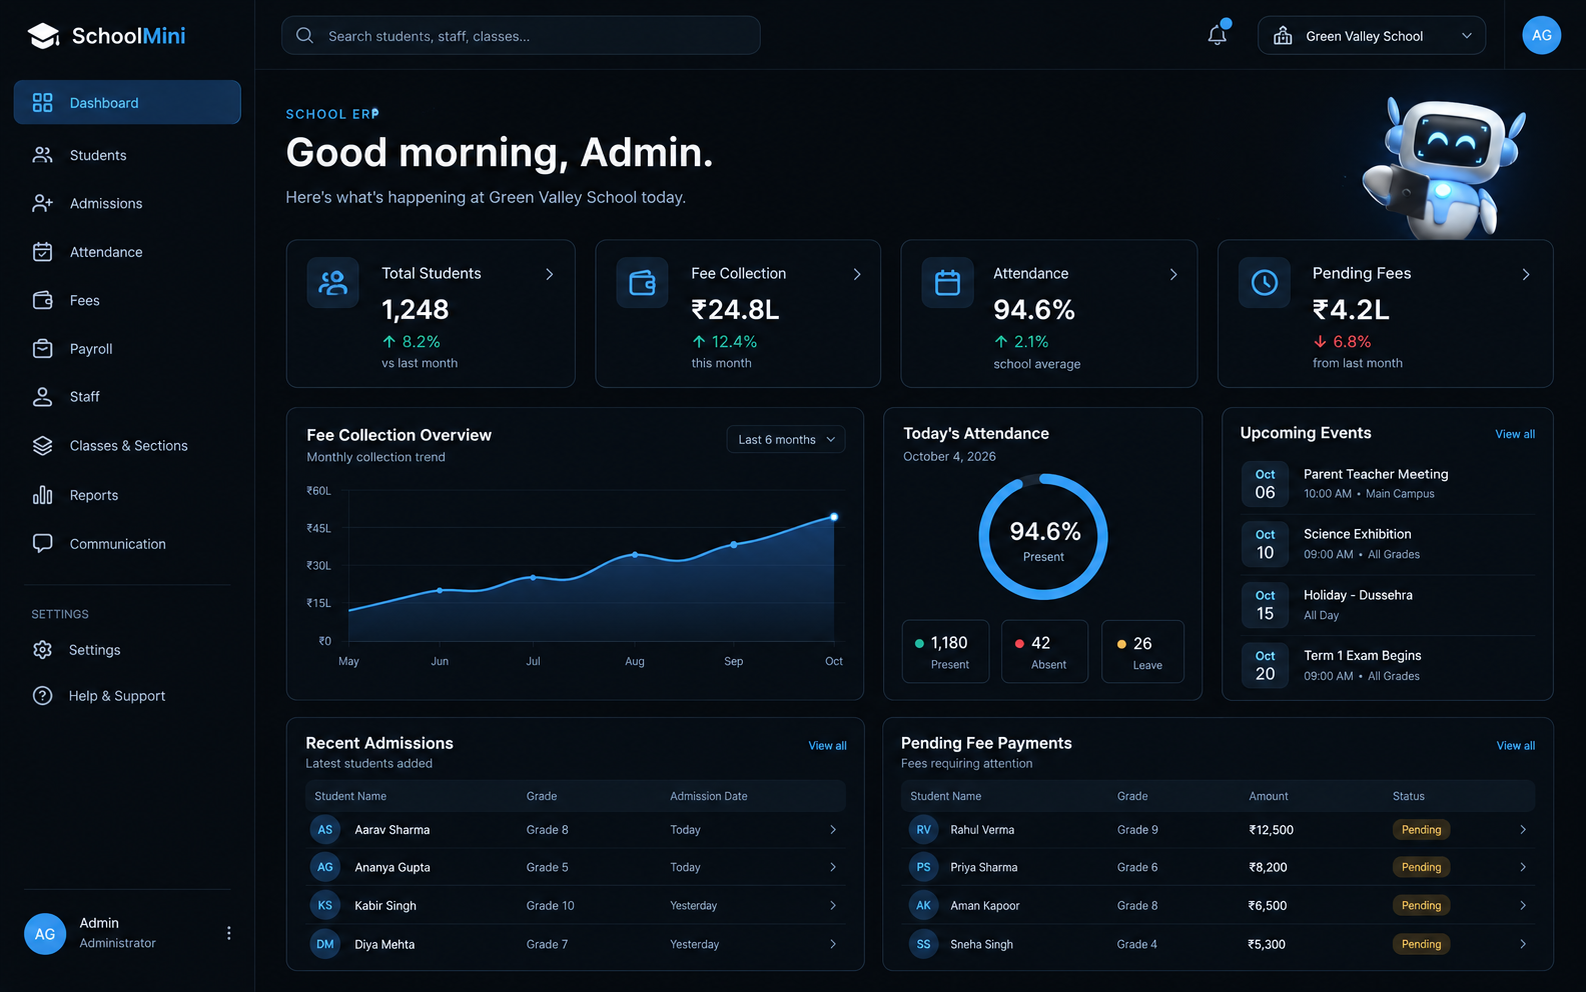Click the search magnifier icon
The height and width of the screenshot is (992, 1586).
point(305,36)
